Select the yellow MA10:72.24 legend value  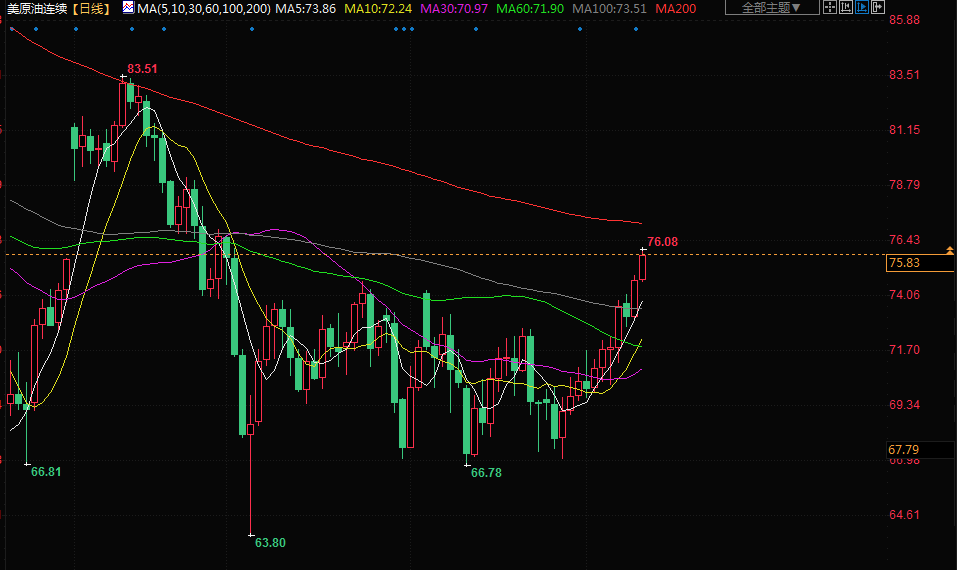coord(378,9)
